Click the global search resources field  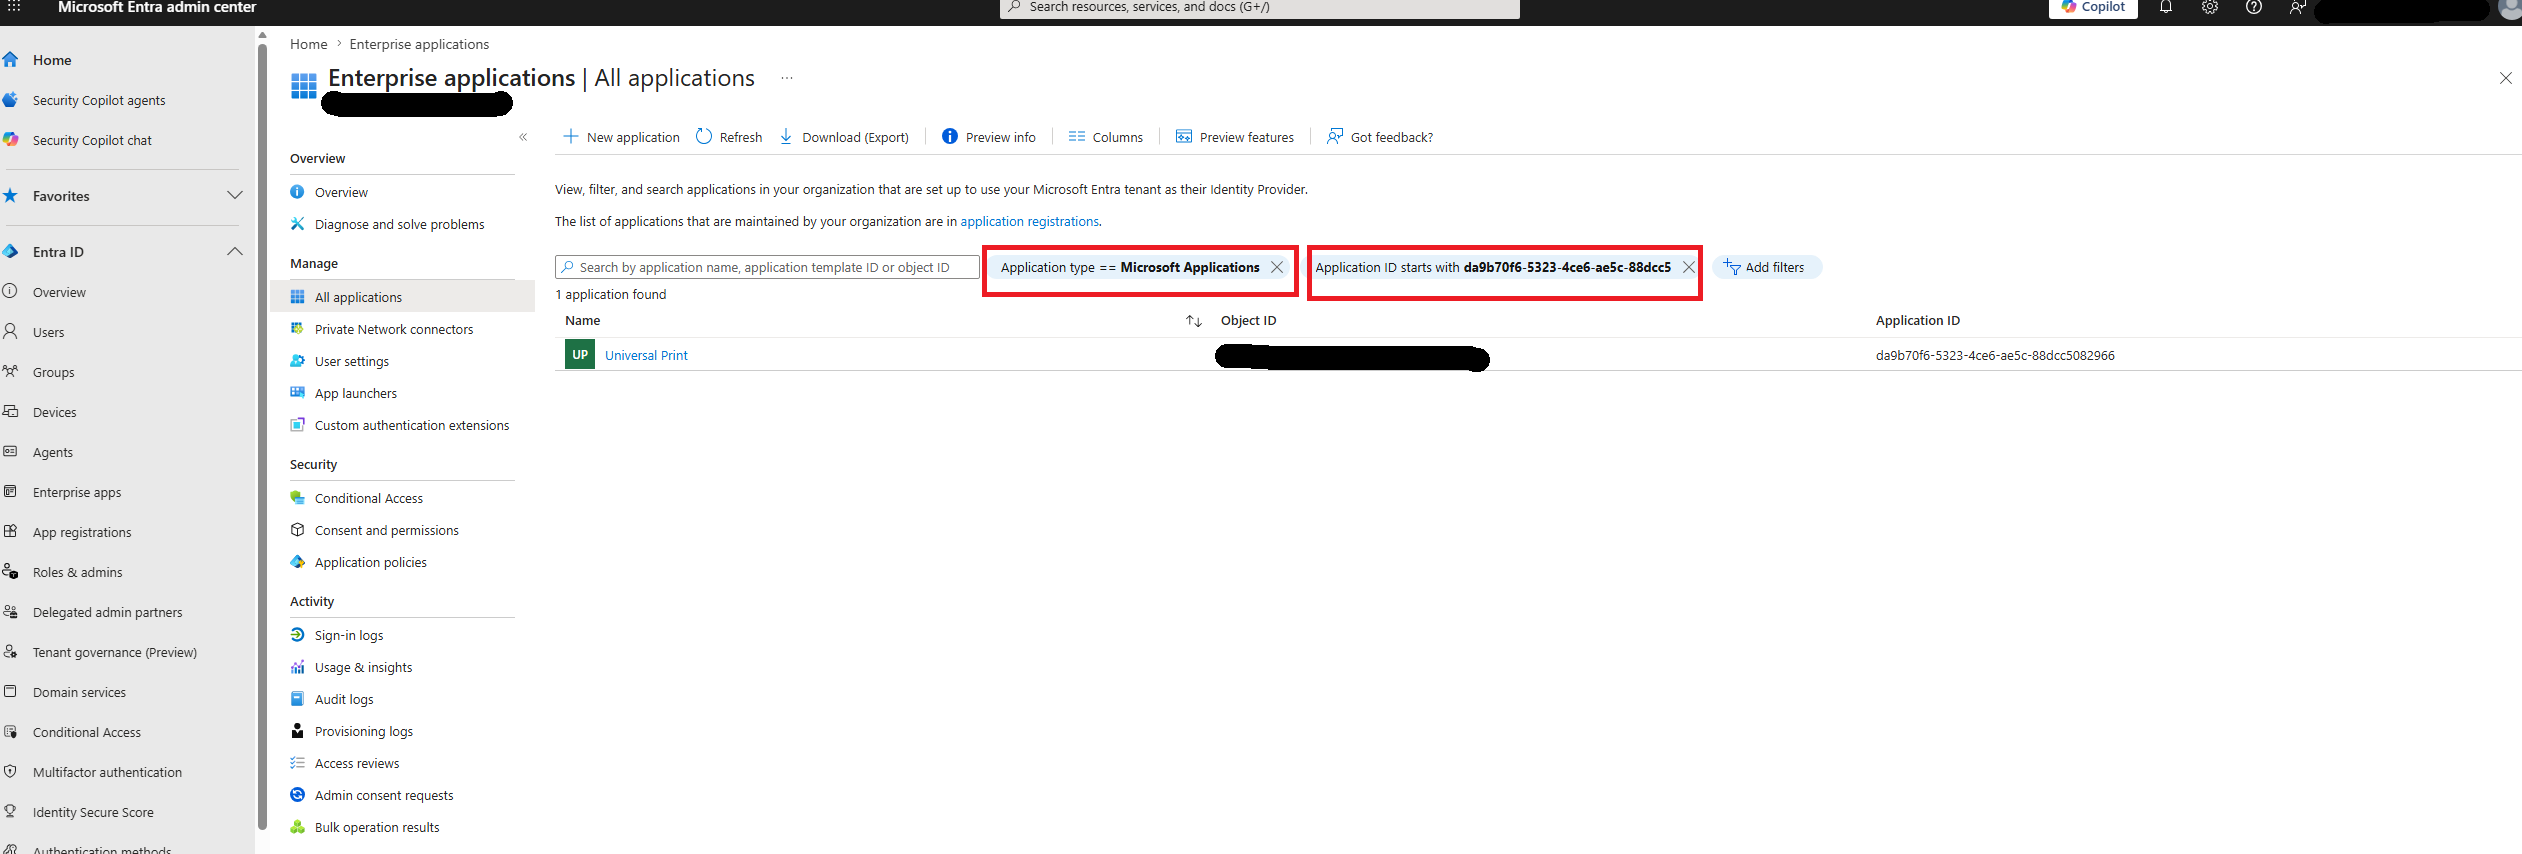click(x=1259, y=8)
